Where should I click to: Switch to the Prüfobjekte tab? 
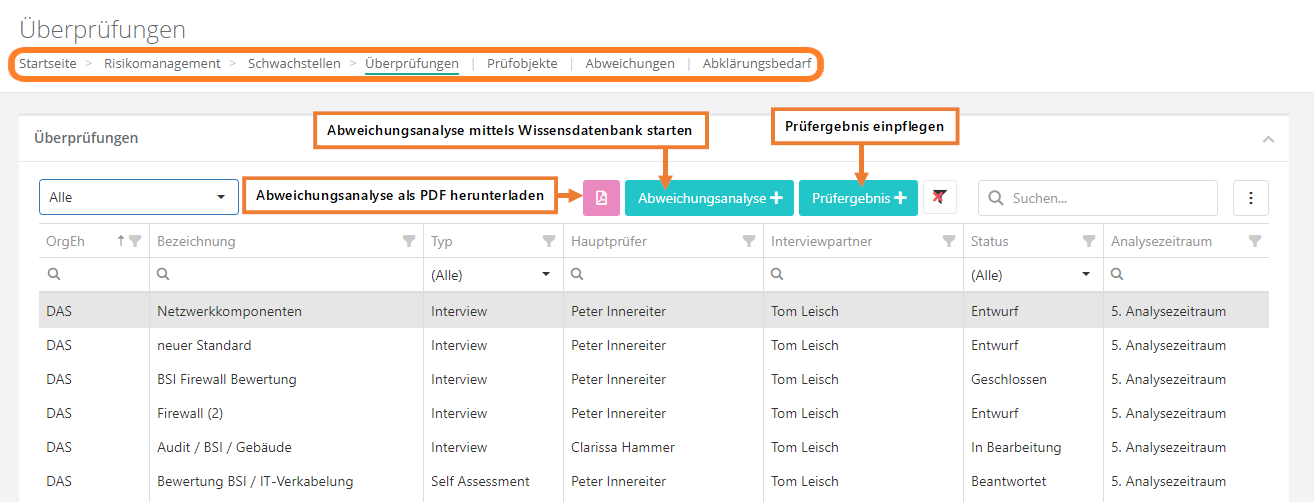[522, 63]
